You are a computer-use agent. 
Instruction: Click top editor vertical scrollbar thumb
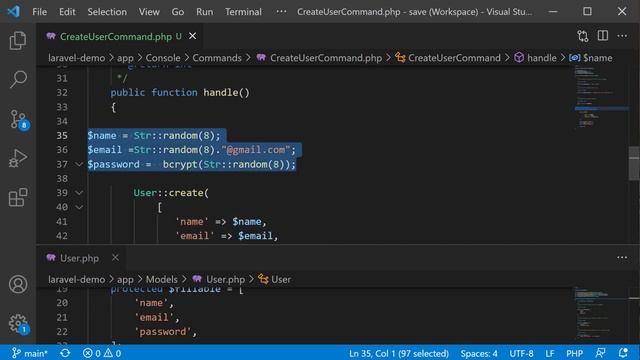coord(634,163)
